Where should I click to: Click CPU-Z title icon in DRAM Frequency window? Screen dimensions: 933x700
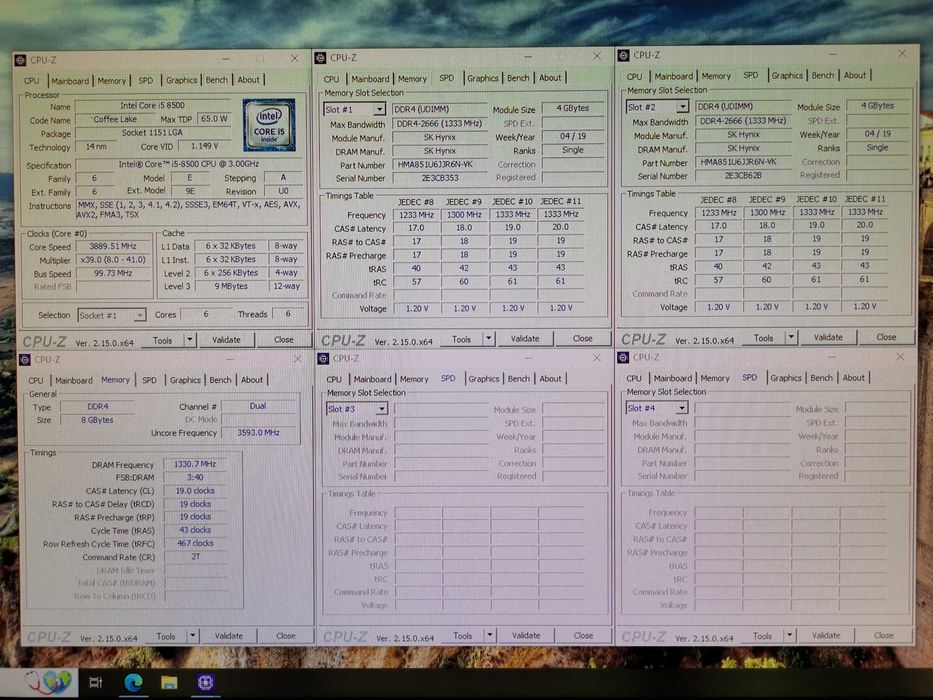pos(25,360)
